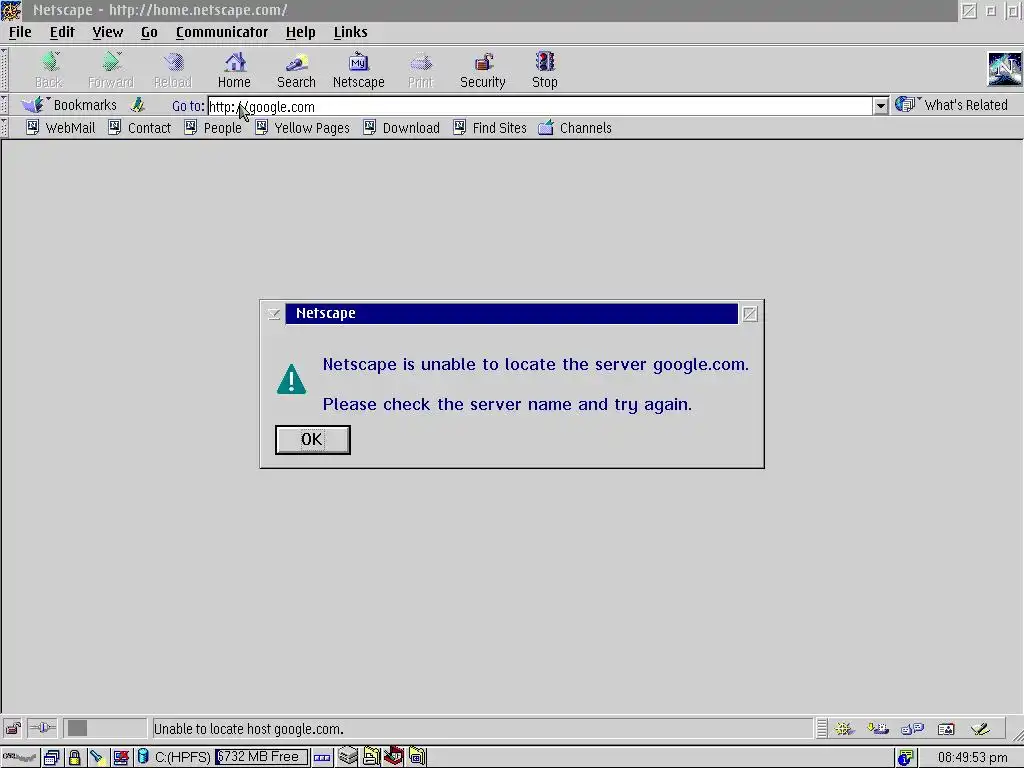Image resolution: width=1024 pixels, height=768 pixels.
Task: Click the C: drive cylinder icon
Action: coord(143,757)
